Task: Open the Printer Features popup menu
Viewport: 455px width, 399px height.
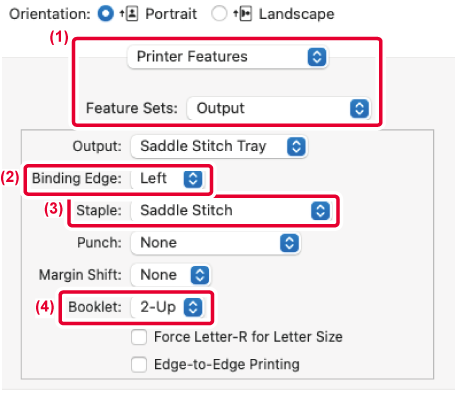Action: 228,57
